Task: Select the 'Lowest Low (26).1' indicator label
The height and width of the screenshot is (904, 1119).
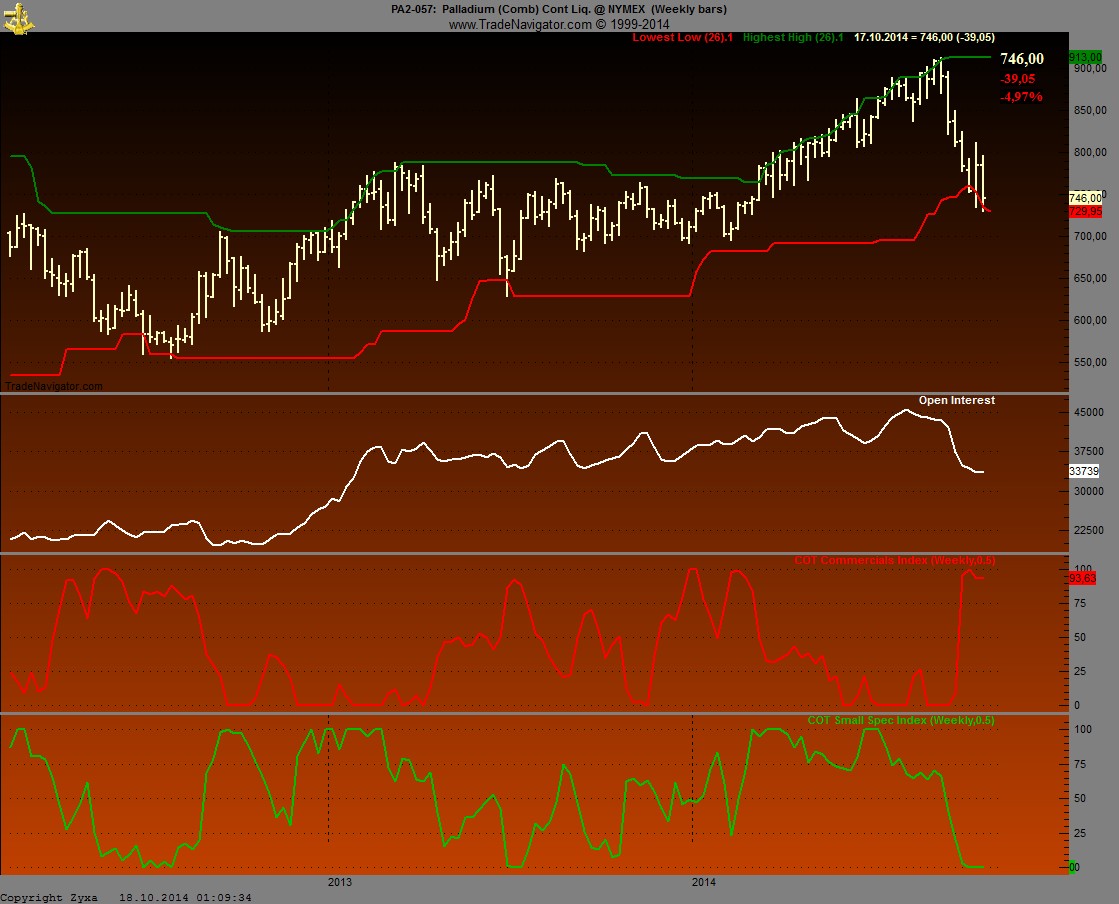Action: click(682, 37)
